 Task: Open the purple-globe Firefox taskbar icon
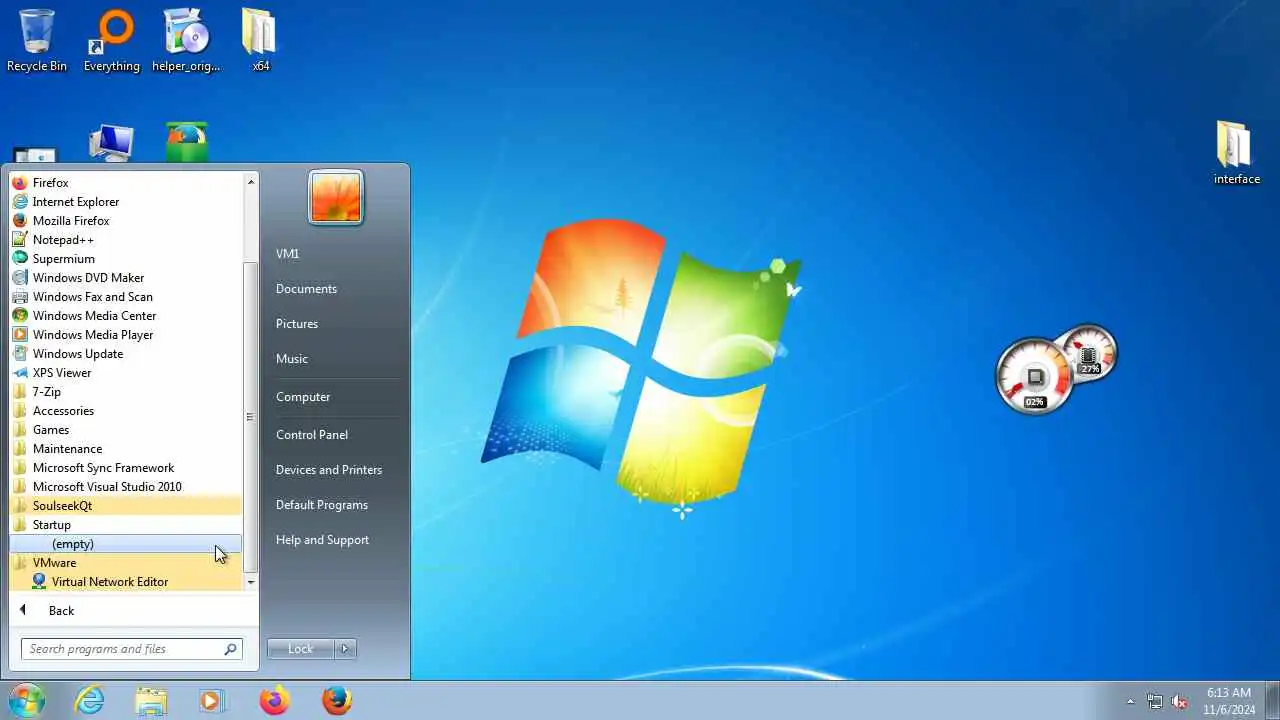(274, 700)
